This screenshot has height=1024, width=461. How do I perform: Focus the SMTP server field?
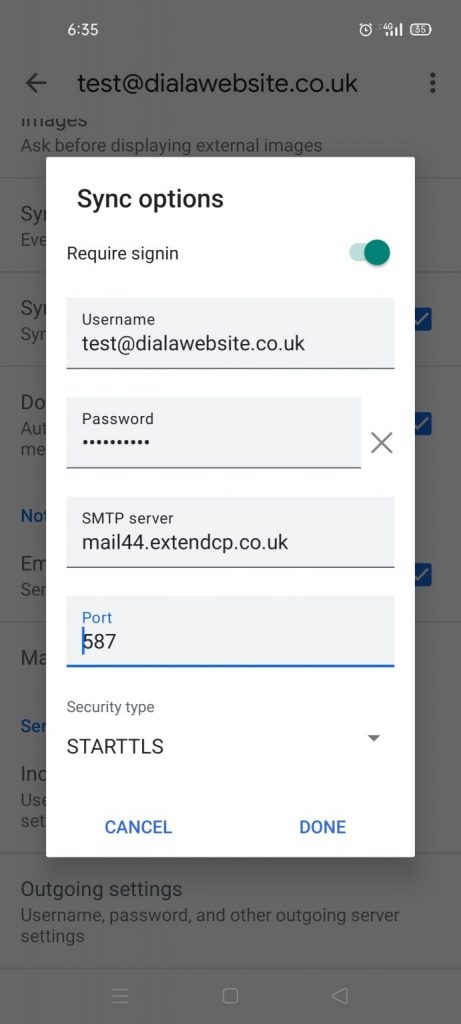pos(230,532)
